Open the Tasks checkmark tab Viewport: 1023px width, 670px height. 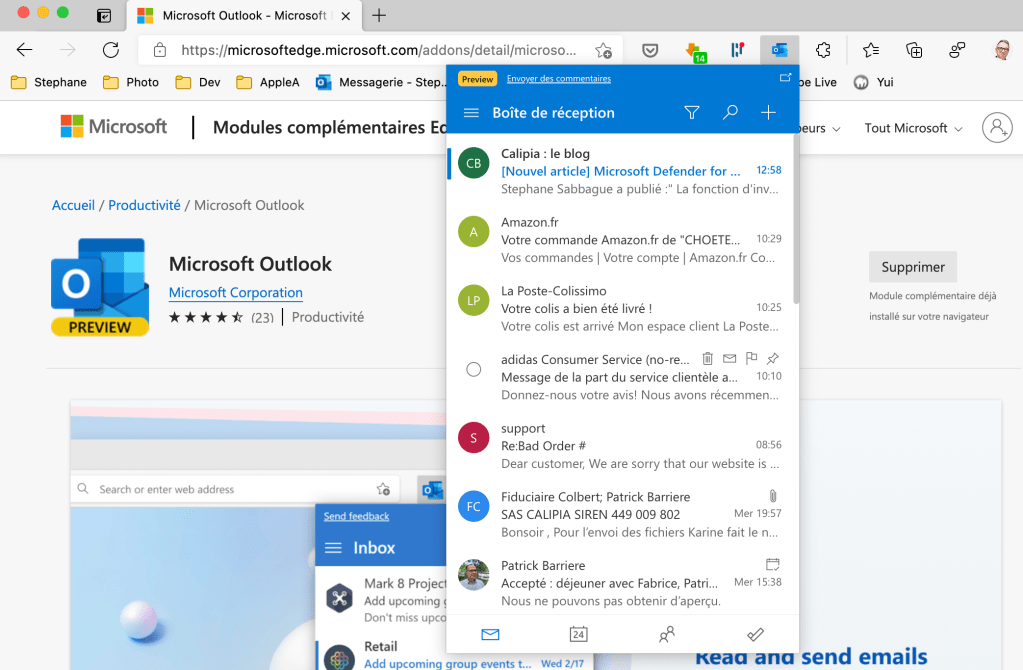756,634
